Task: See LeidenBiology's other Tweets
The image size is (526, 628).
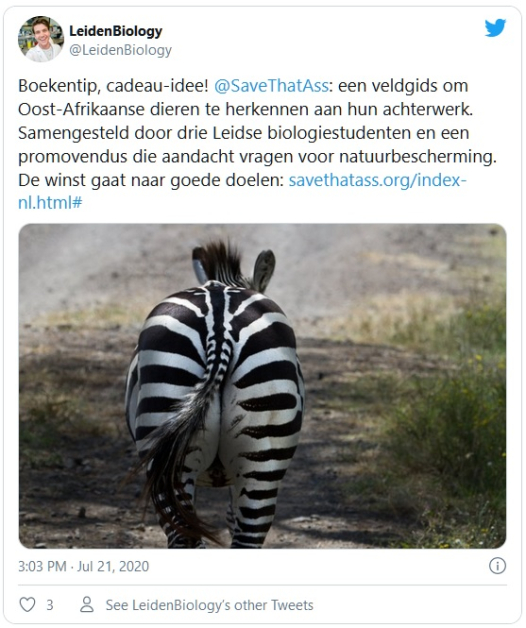Action: click(x=209, y=605)
